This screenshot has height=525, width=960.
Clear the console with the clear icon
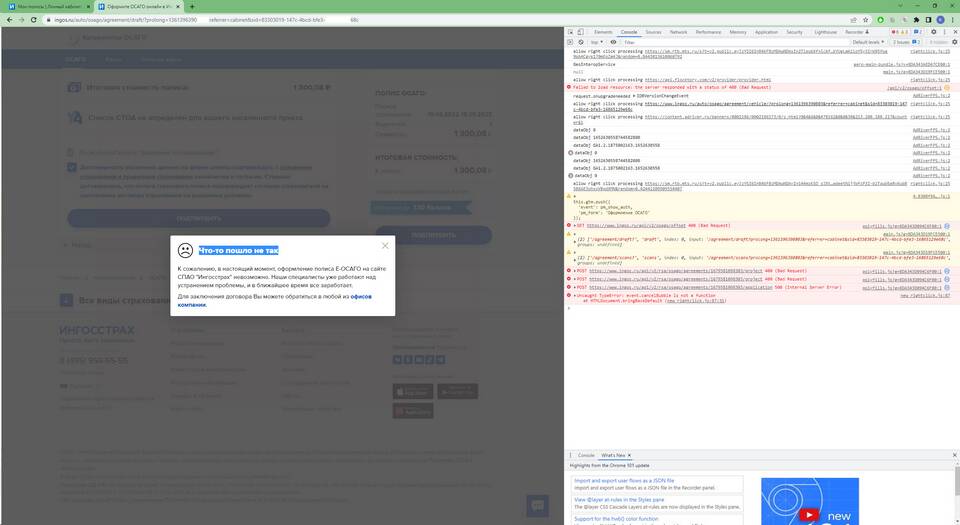click(x=583, y=42)
